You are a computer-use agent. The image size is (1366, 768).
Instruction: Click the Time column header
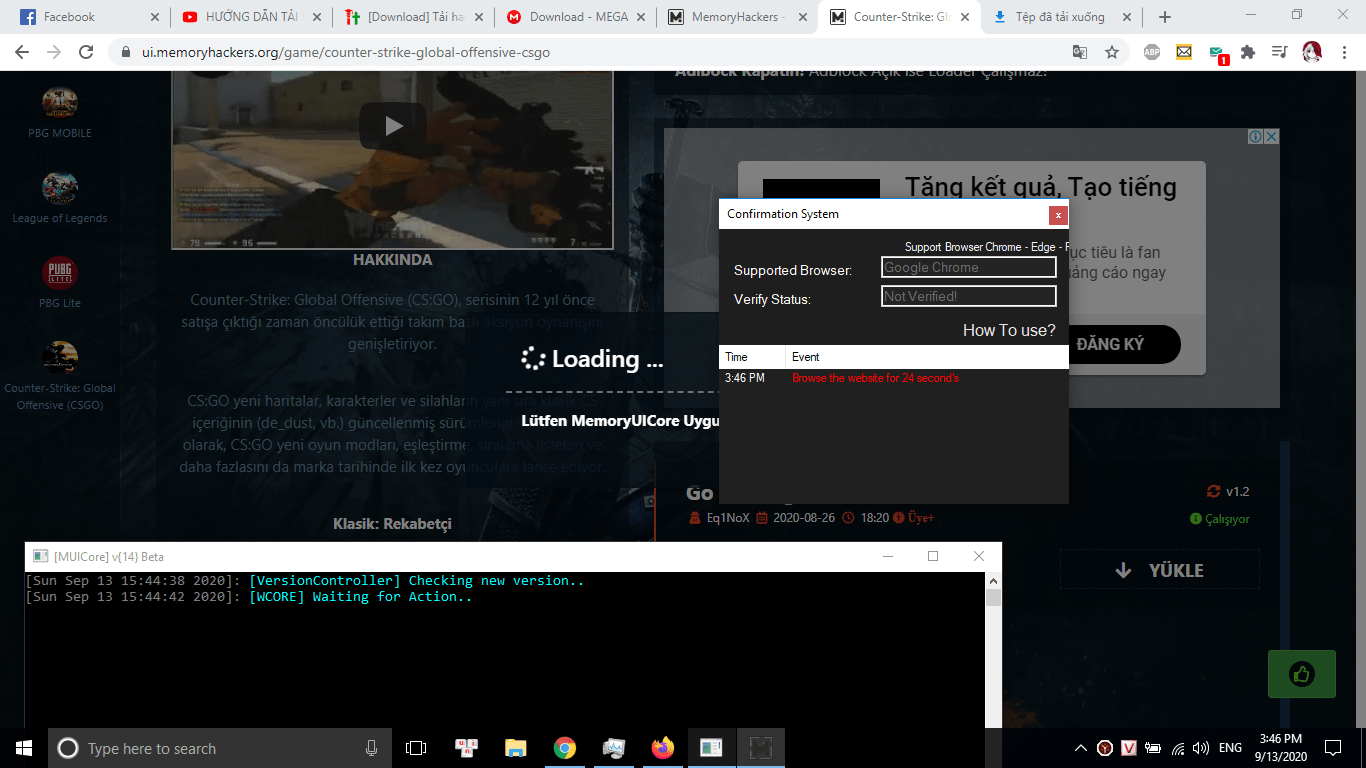click(752, 357)
